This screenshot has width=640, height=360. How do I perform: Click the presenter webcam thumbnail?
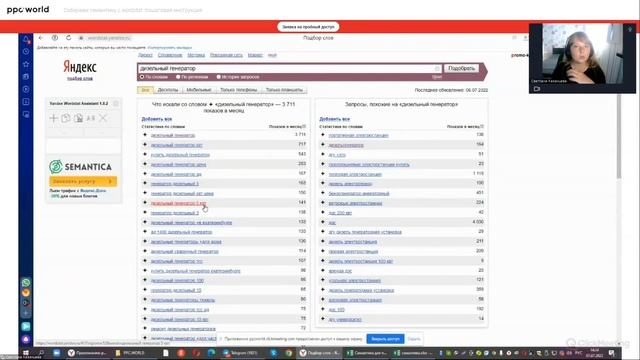coord(582,58)
